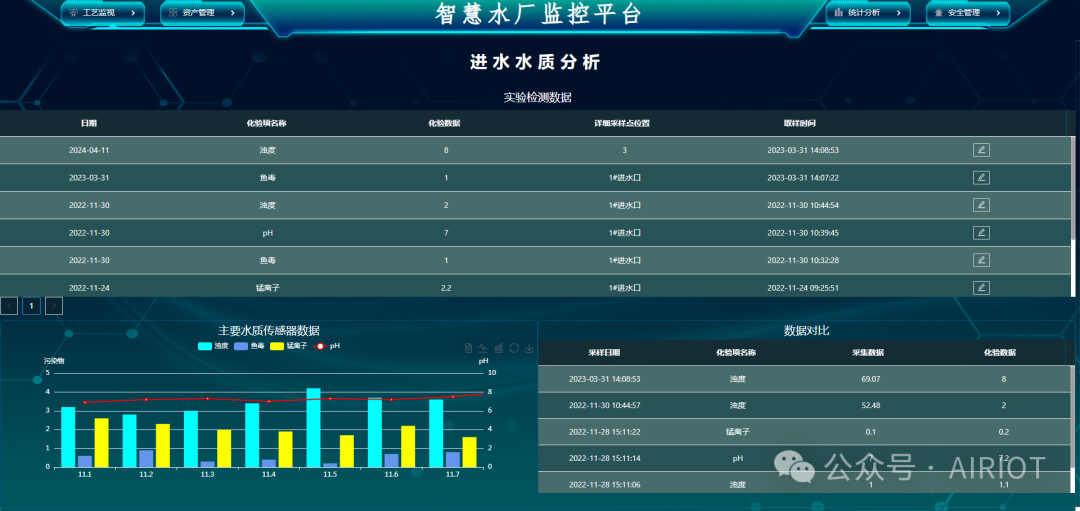Image resolution: width=1080 pixels, height=511 pixels.
Task: Edit the 浊度 row sampled at 10:44:54
Action: (x=982, y=205)
